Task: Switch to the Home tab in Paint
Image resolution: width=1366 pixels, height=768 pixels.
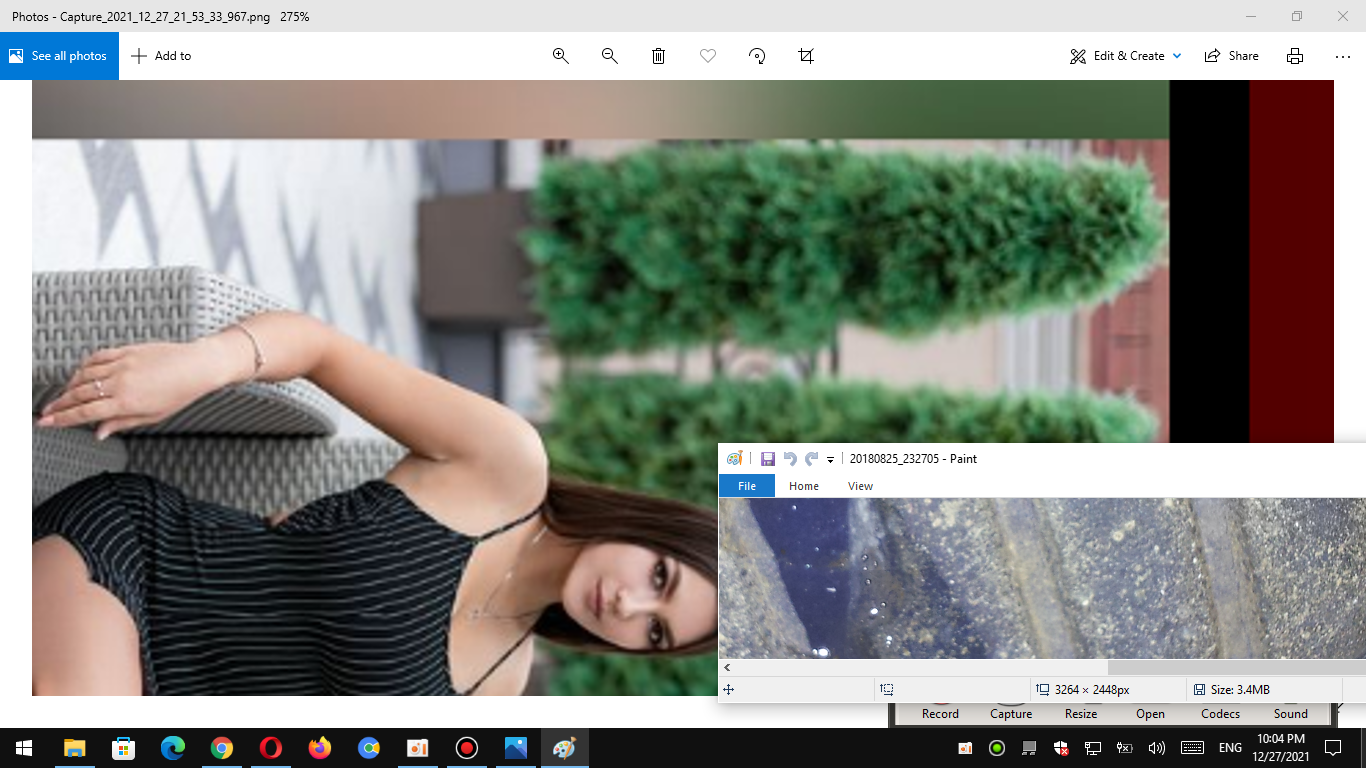Action: point(803,486)
